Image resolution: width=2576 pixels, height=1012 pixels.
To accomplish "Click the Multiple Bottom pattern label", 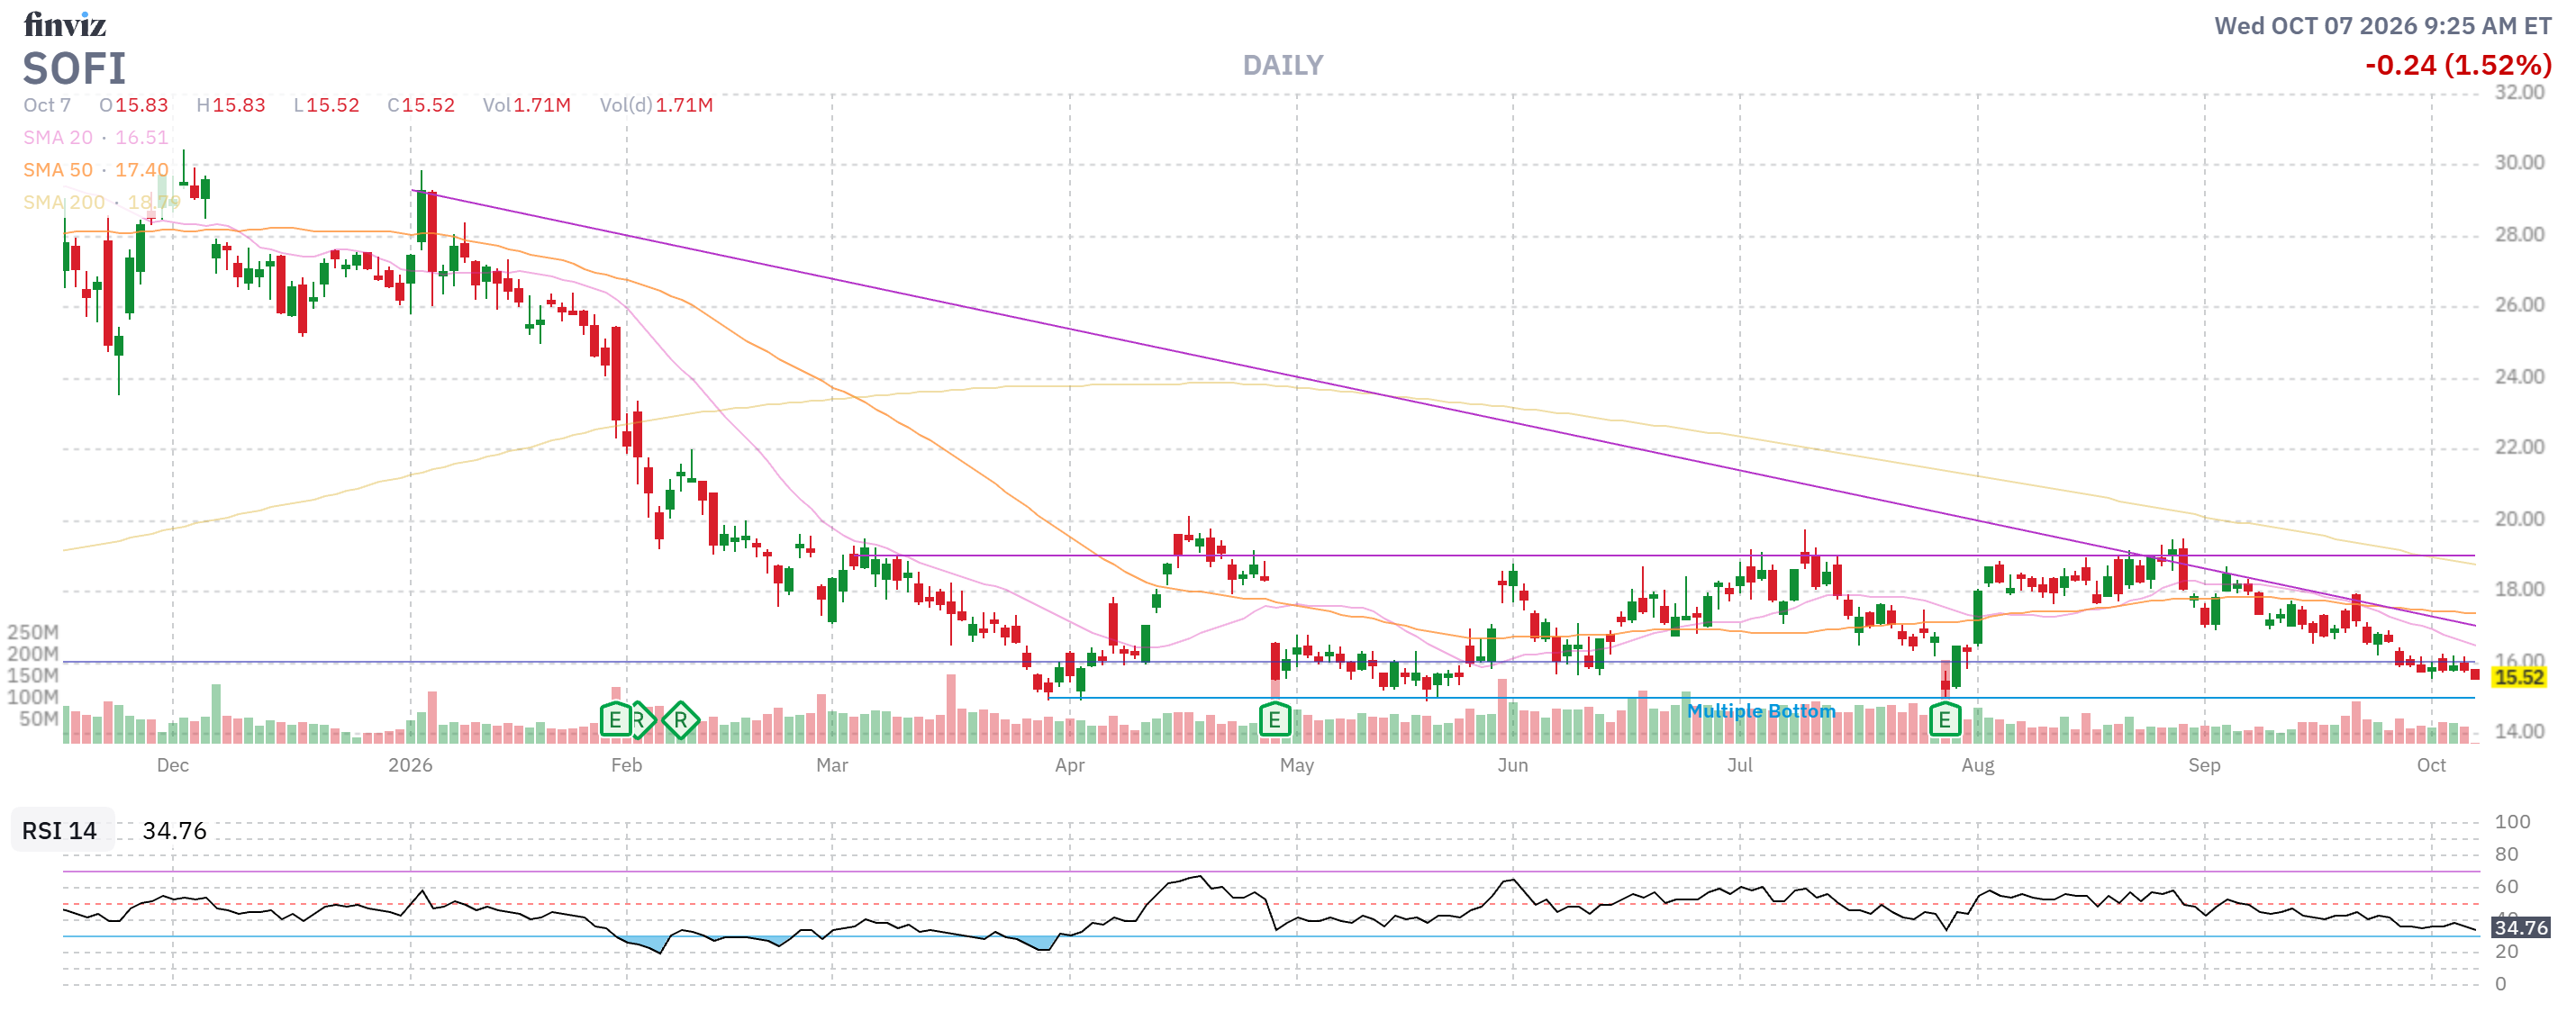I will coord(1760,711).
